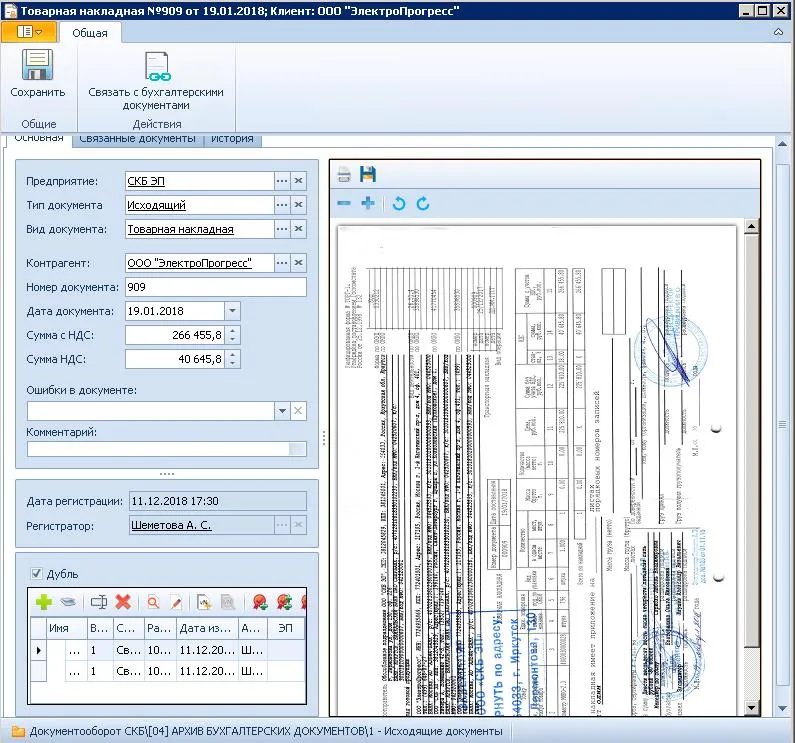Image resolution: width=795 pixels, height=743 pixels.
Task: Delete file with red X icon
Action: [x=123, y=602]
